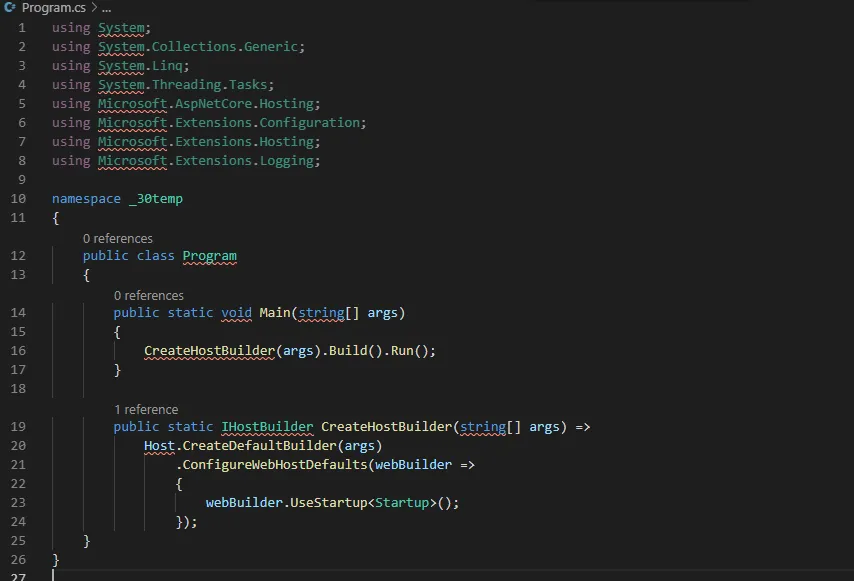Click 'webBuilder' parameter on line 21
The height and width of the screenshot is (581, 854).
(413, 465)
